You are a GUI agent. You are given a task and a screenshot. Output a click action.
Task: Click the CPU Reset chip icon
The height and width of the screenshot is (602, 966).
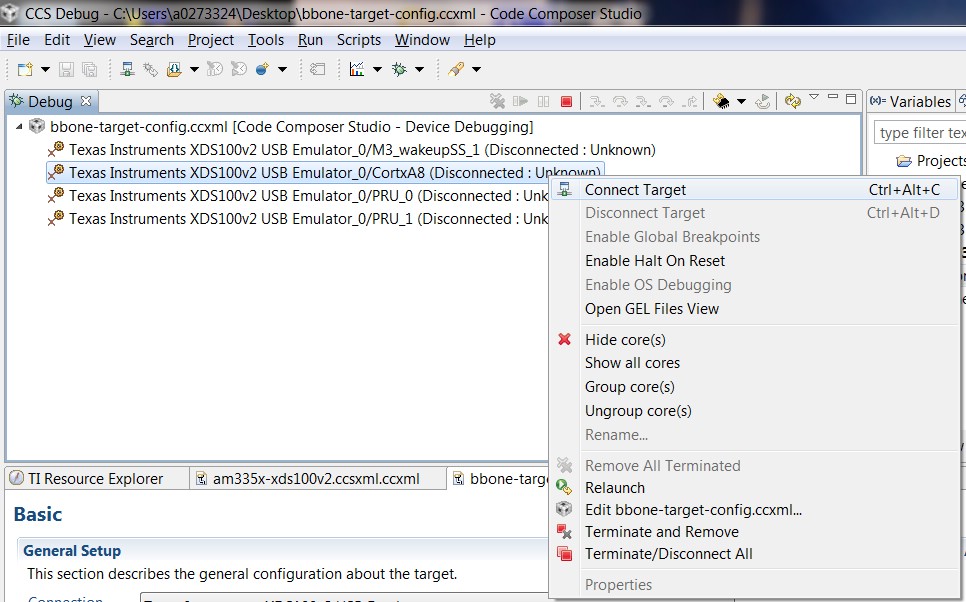point(721,101)
